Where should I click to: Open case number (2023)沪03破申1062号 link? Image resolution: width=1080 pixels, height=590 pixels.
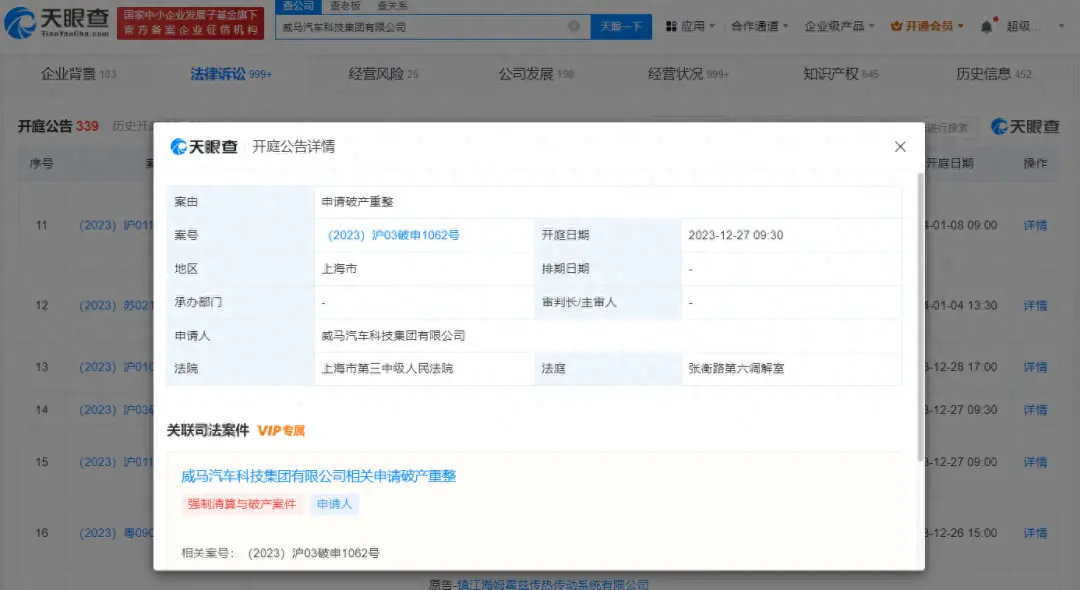393,235
